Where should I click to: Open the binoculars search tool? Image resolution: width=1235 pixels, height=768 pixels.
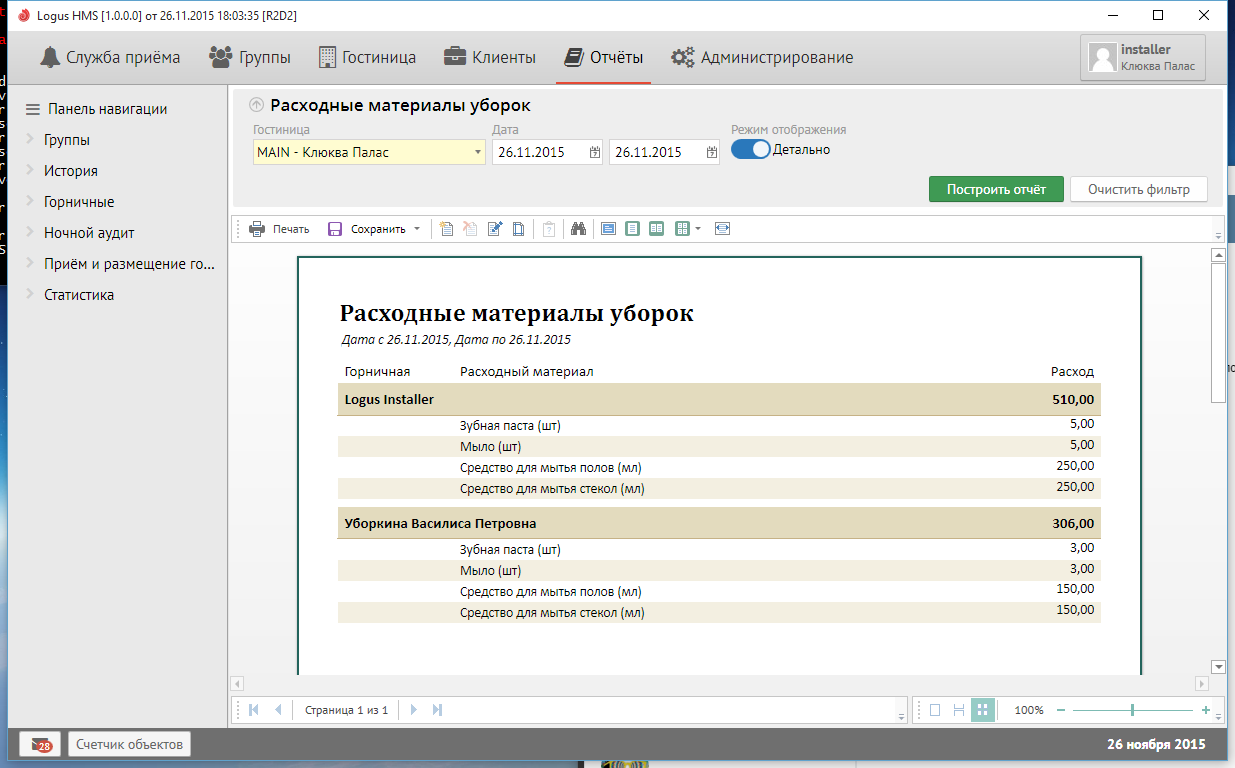577,229
